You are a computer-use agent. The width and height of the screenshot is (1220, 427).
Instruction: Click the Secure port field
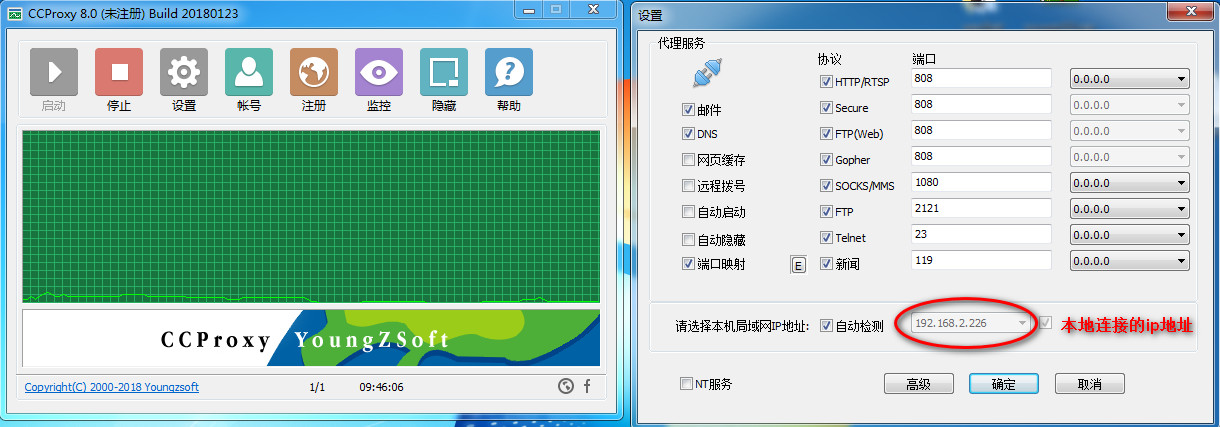(982, 104)
